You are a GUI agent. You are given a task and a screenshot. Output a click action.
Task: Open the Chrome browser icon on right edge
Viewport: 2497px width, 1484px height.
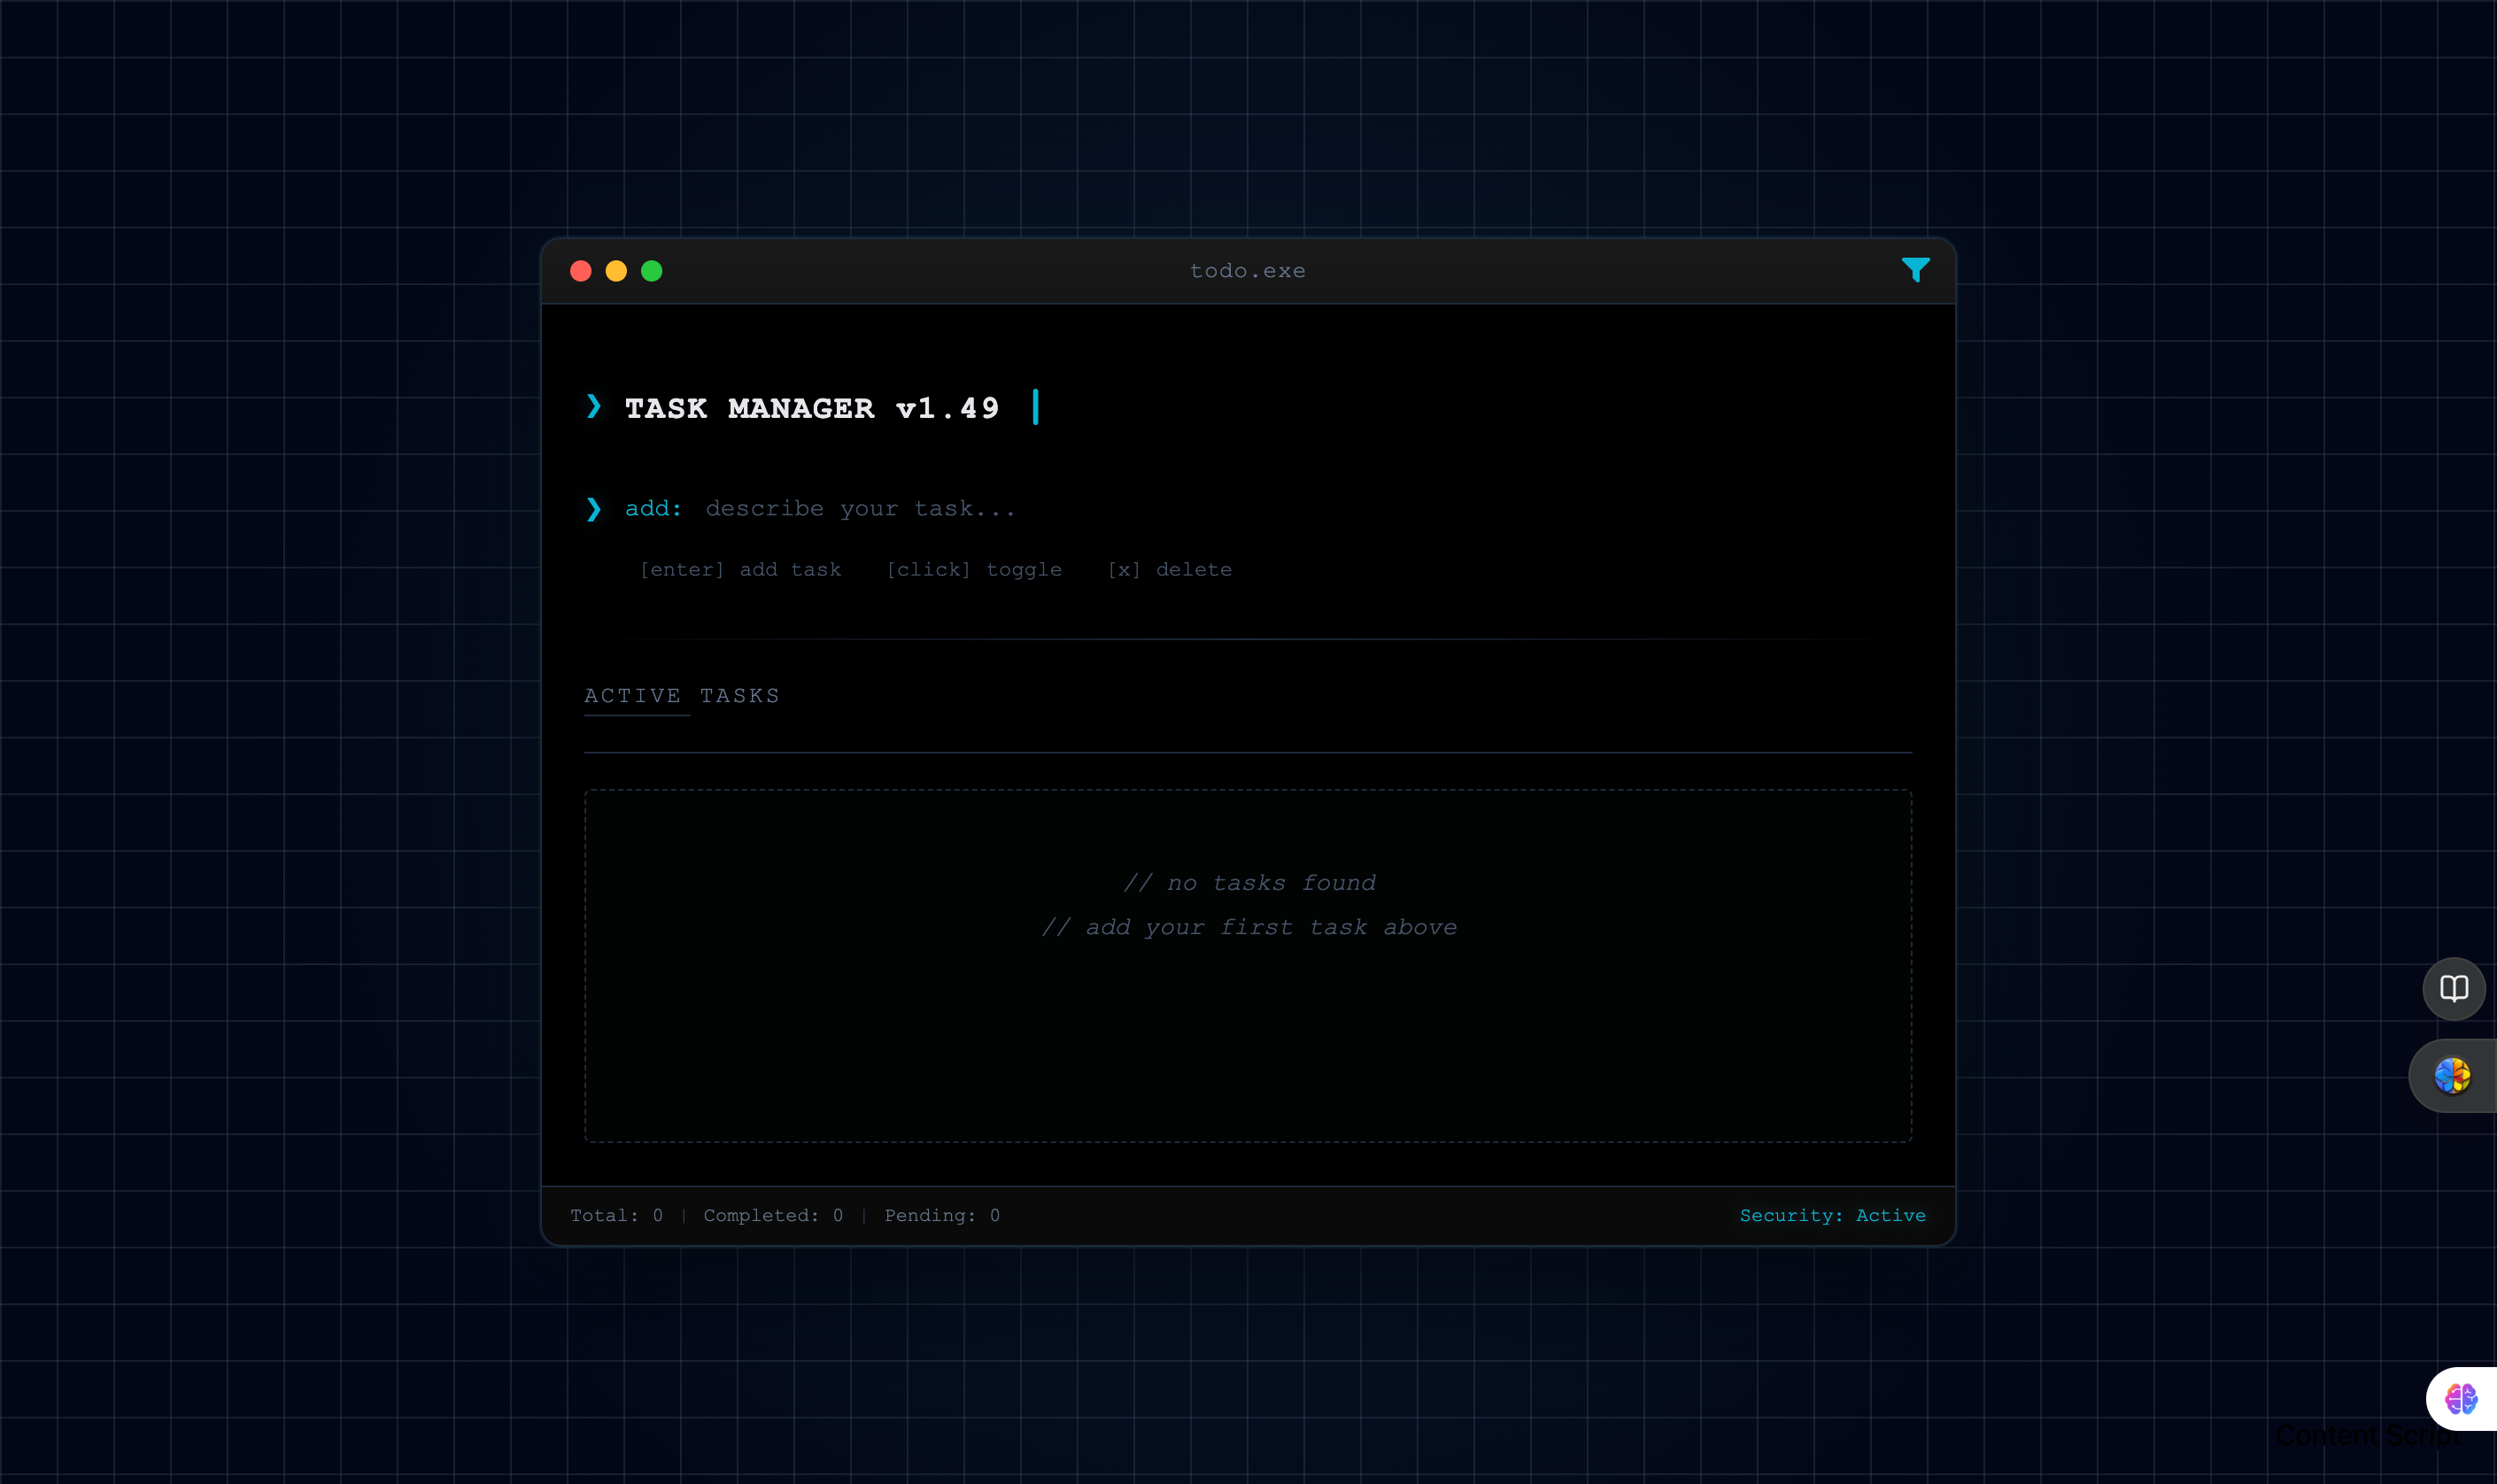pos(2452,1076)
